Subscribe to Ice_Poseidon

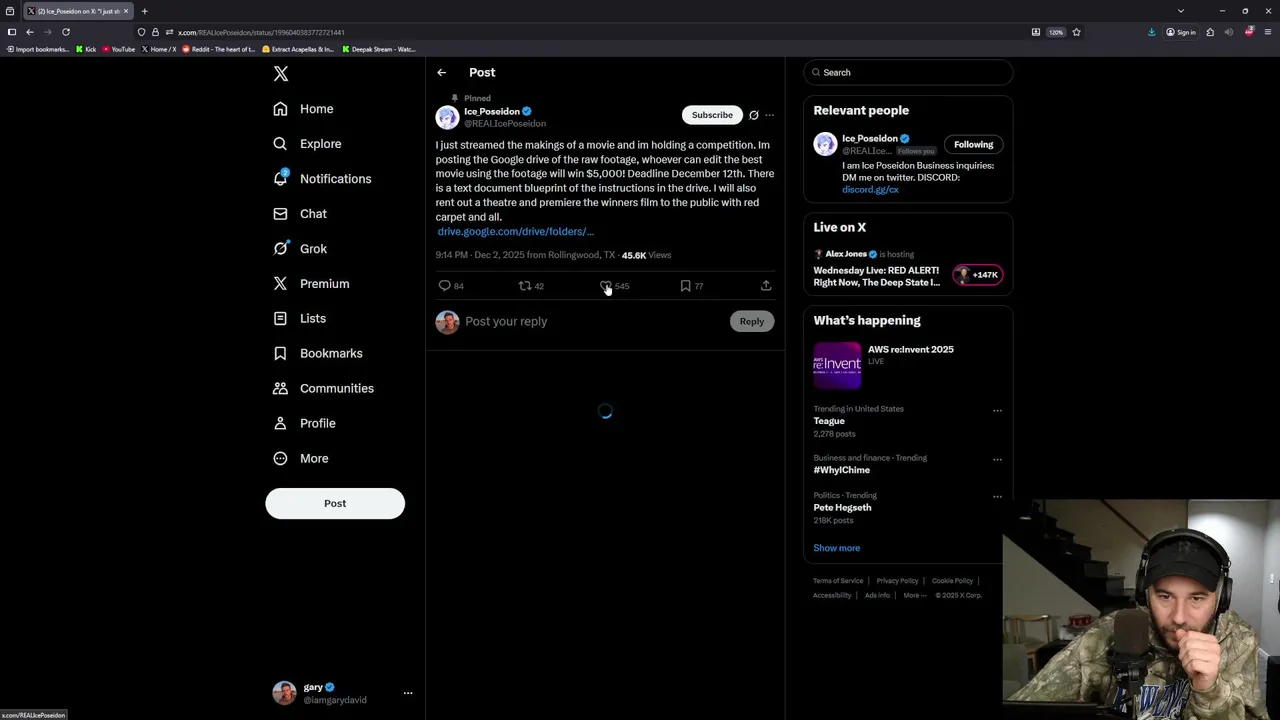coord(712,115)
